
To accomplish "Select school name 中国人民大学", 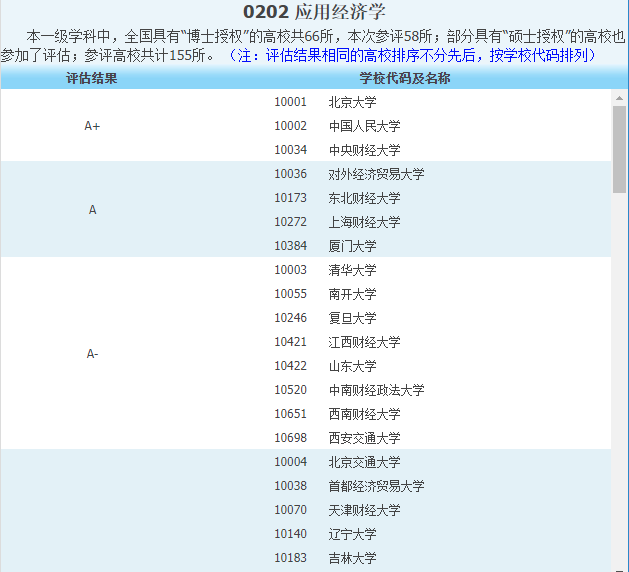I will pos(364,126).
